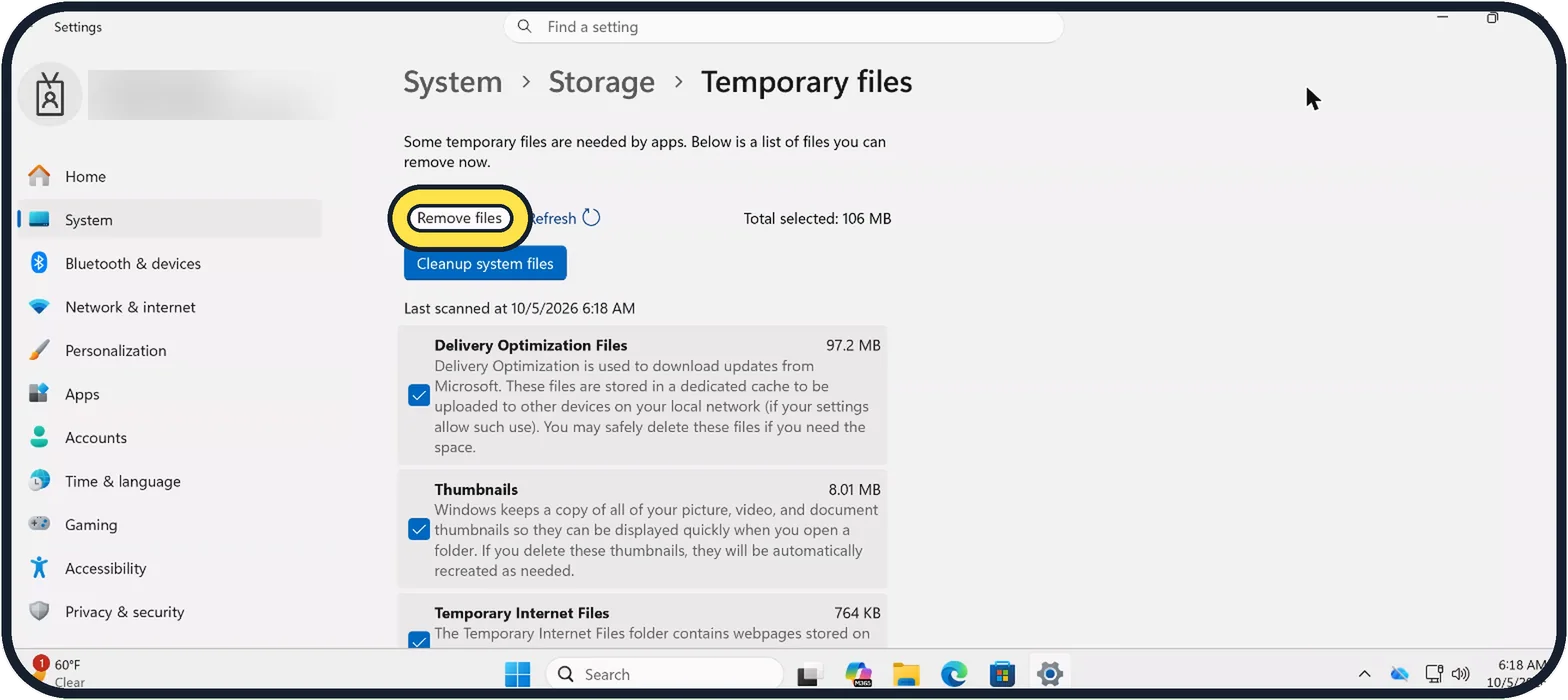This screenshot has width=1568, height=700.
Task: Open File Explorer from the taskbar
Action: point(906,674)
